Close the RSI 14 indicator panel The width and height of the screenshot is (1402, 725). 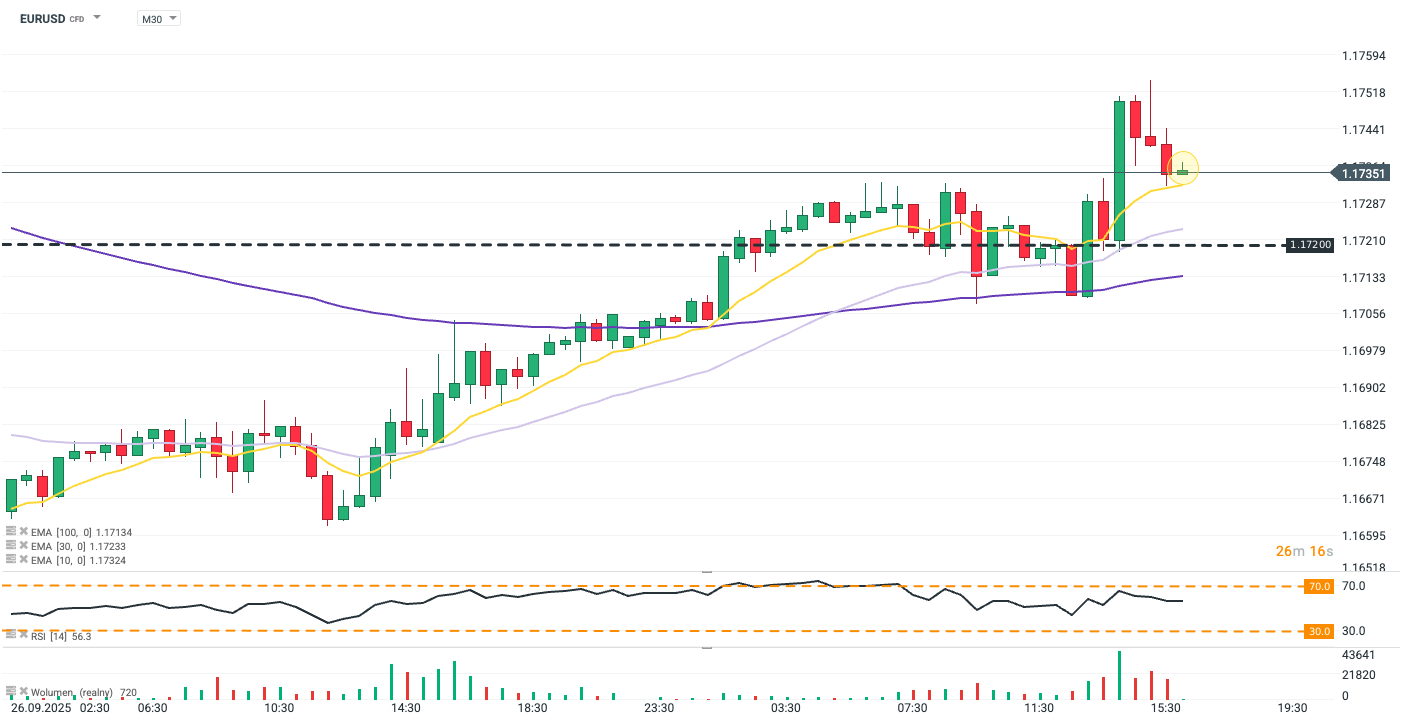click(22, 635)
